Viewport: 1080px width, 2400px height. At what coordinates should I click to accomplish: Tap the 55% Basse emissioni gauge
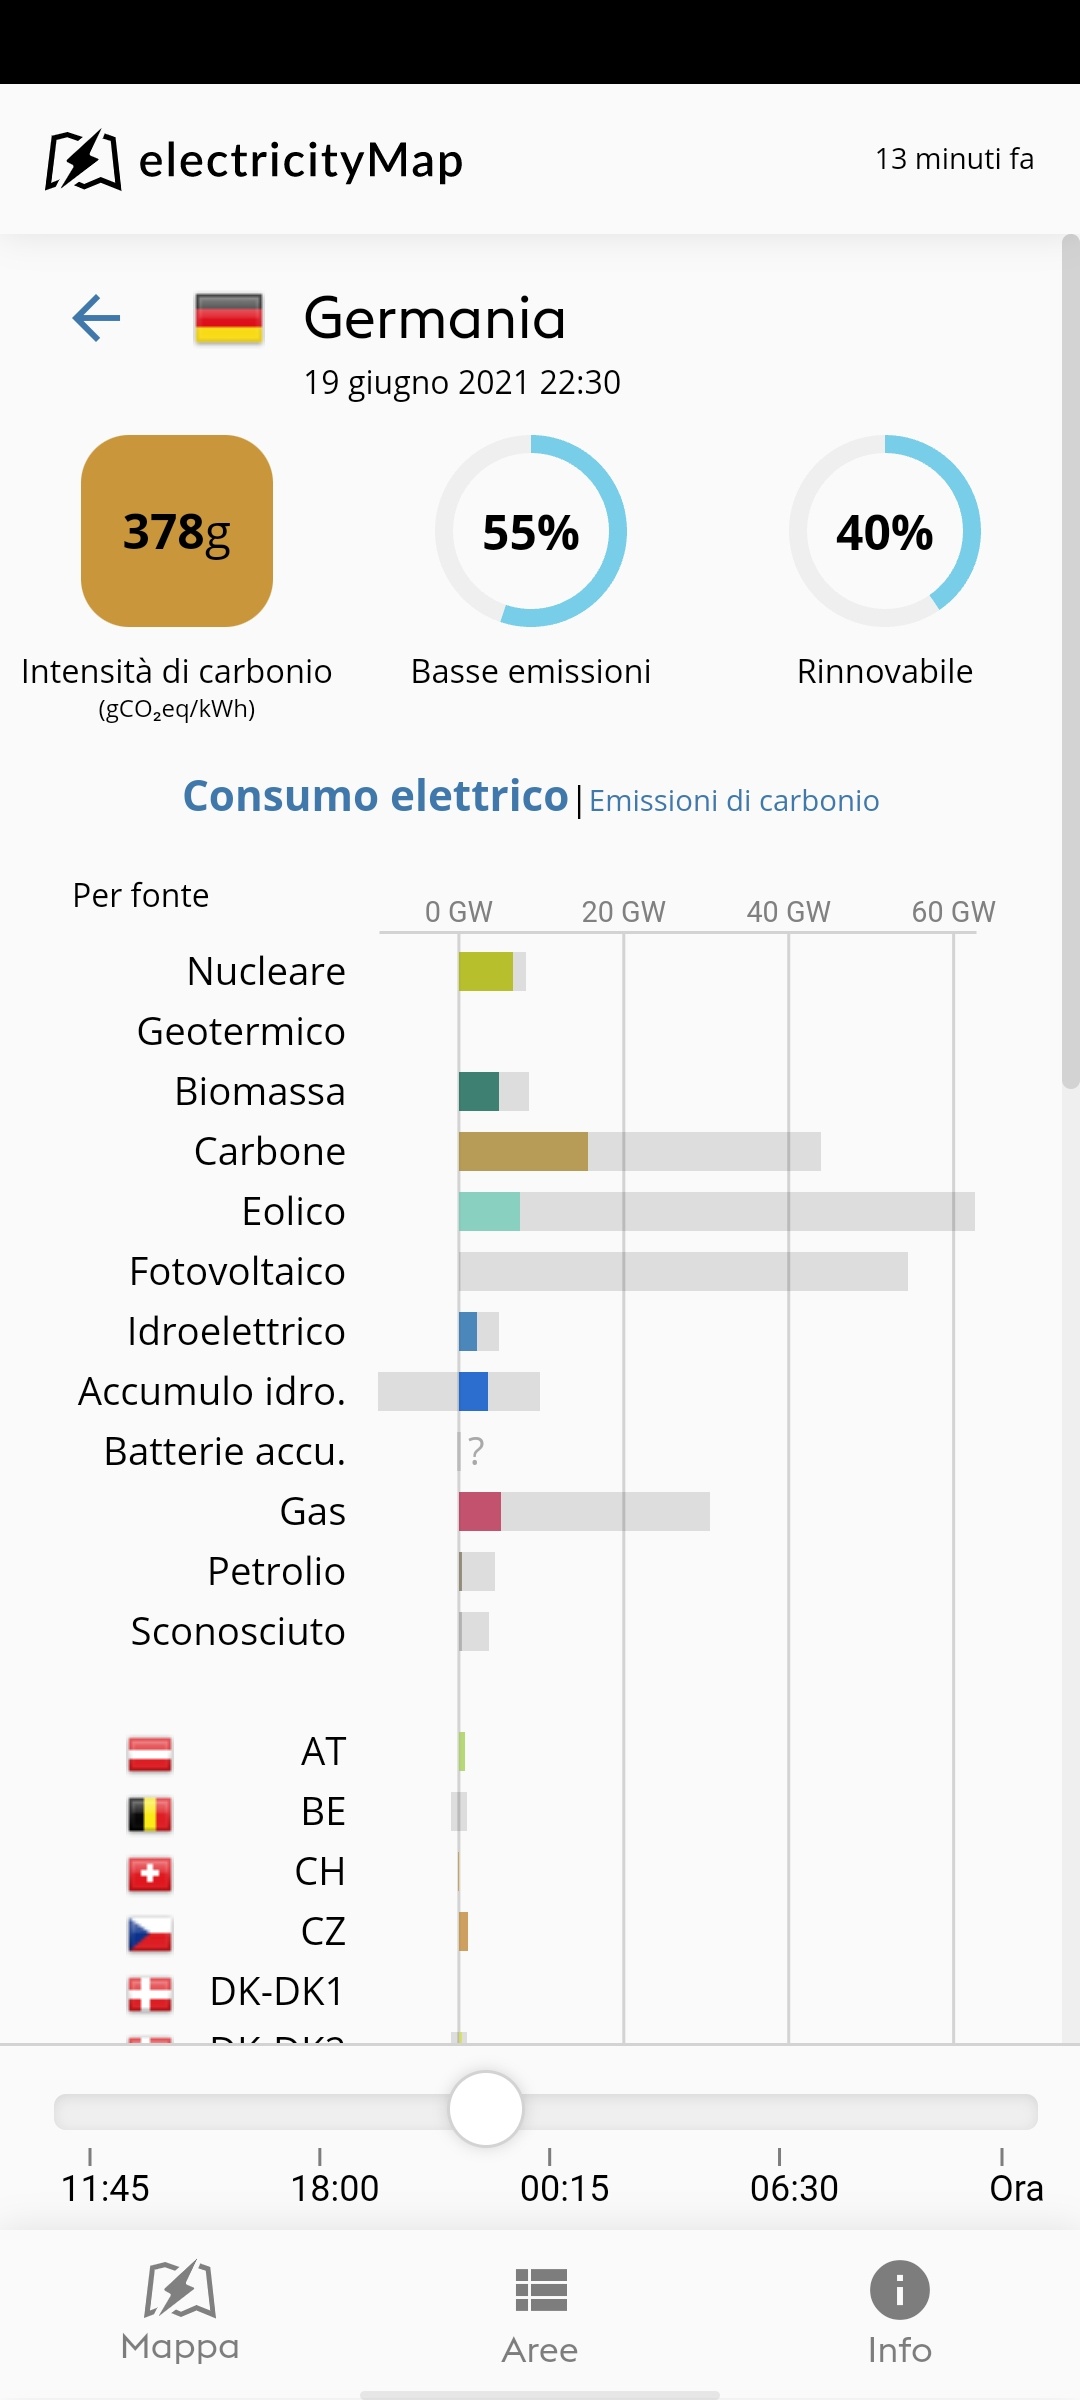point(531,531)
